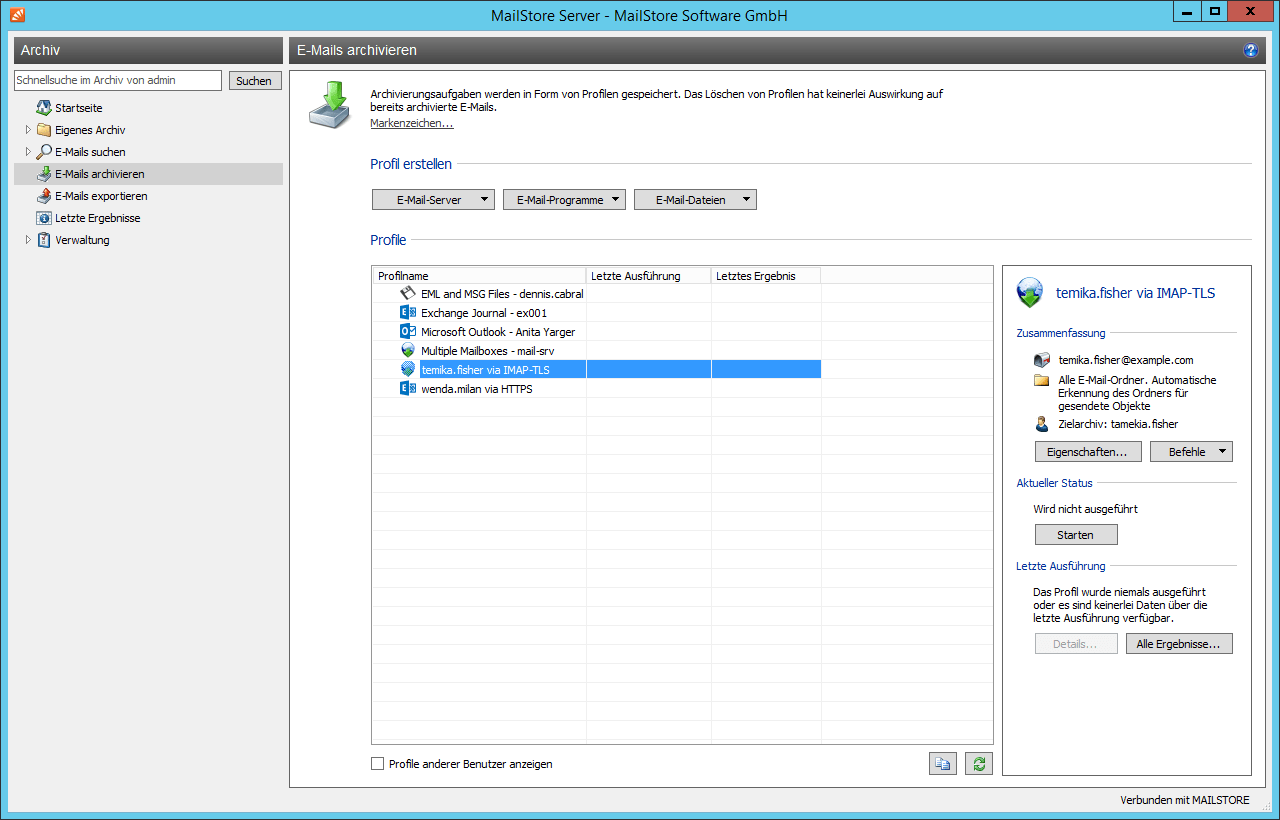Expand the Eigenes Archiv tree node
Image resolution: width=1280 pixels, height=820 pixels.
point(28,130)
